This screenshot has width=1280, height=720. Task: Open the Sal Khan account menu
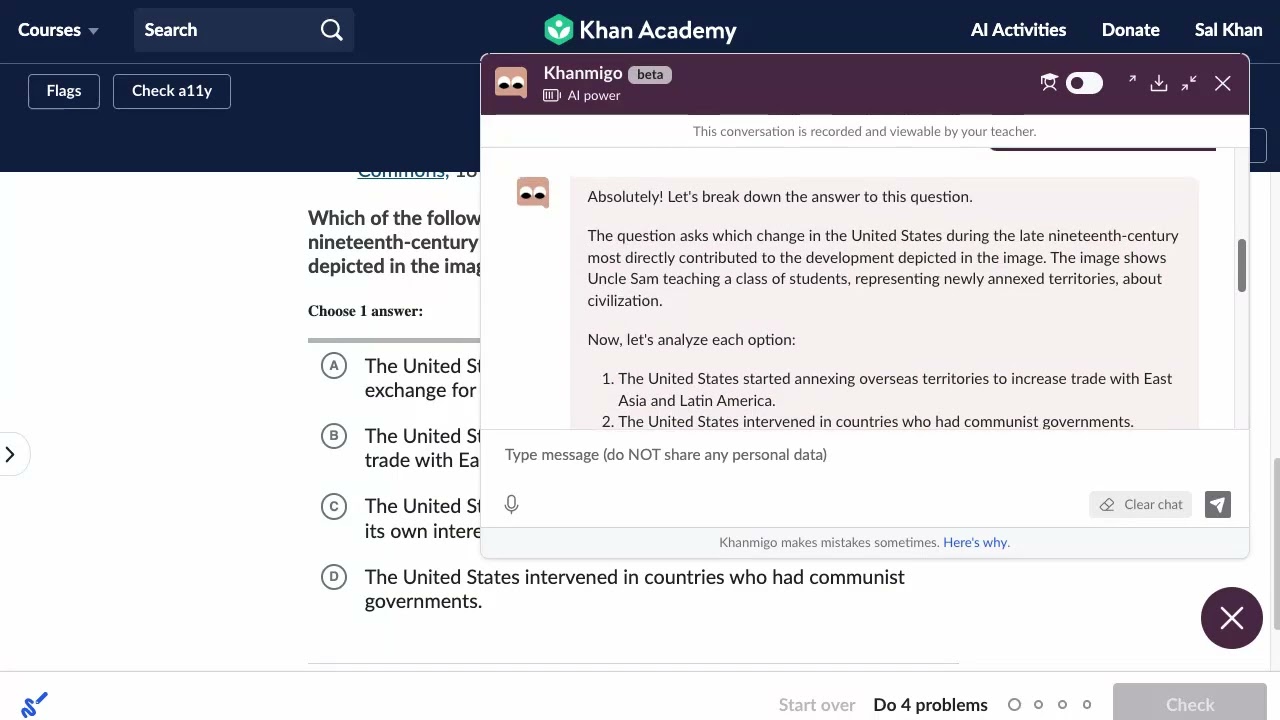coord(1228,30)
